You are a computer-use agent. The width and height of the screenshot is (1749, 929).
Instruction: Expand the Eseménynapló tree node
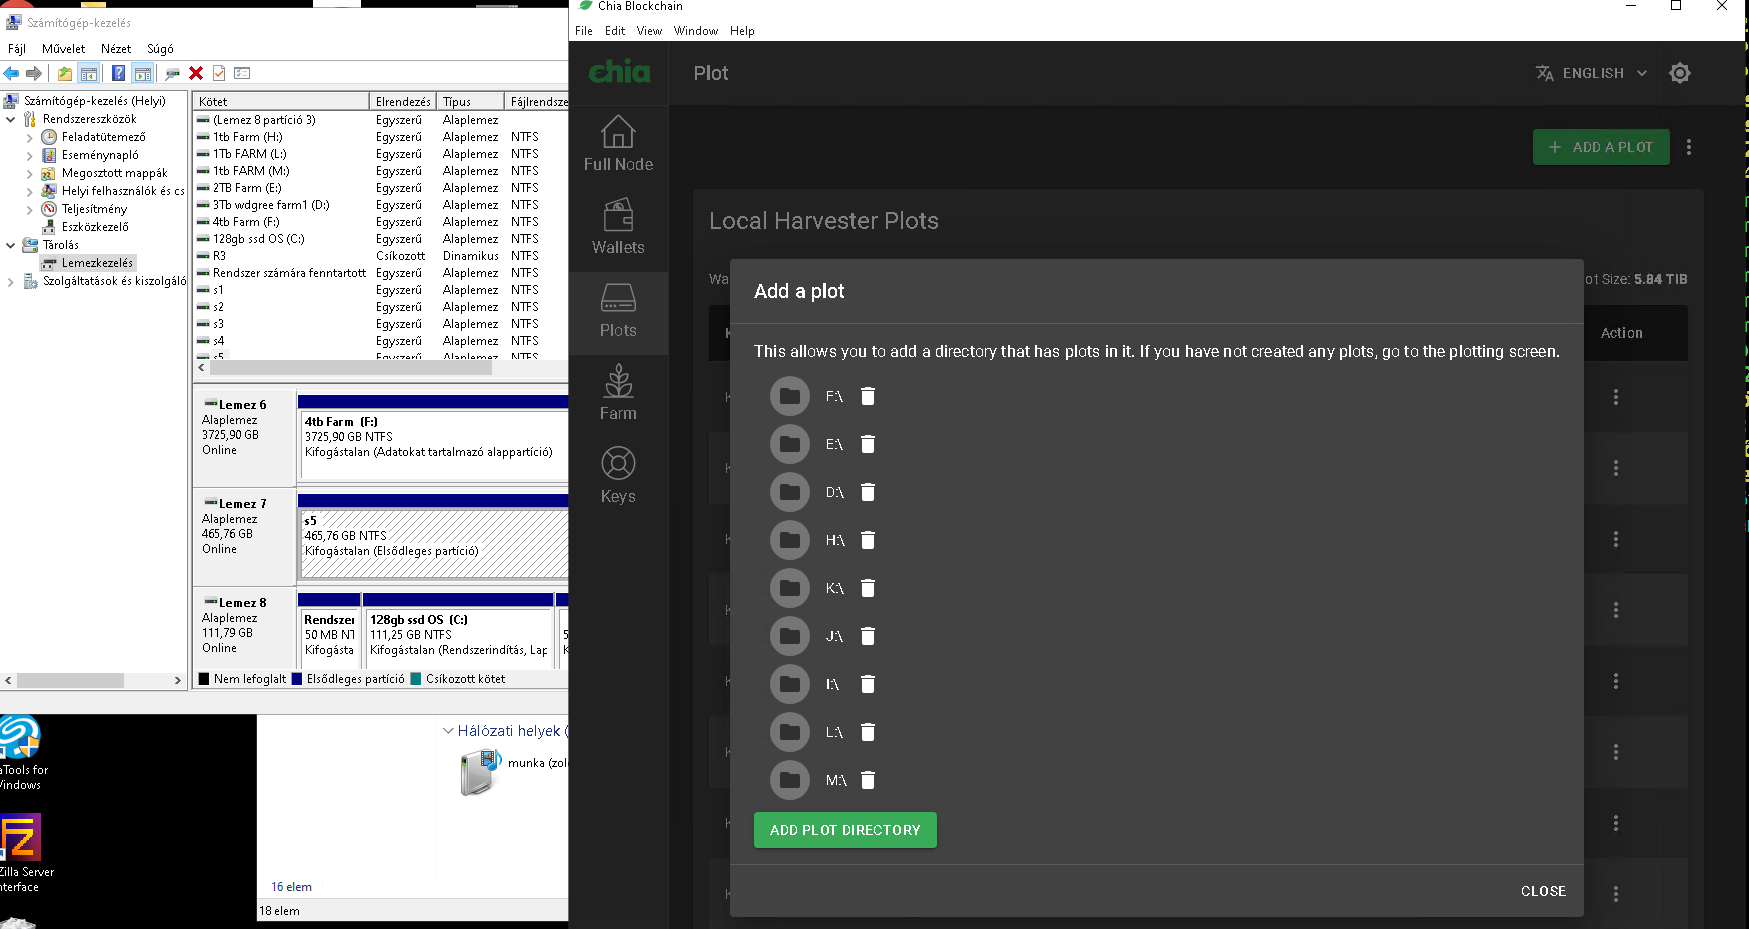pyautogui.click(x=29, y=155)
